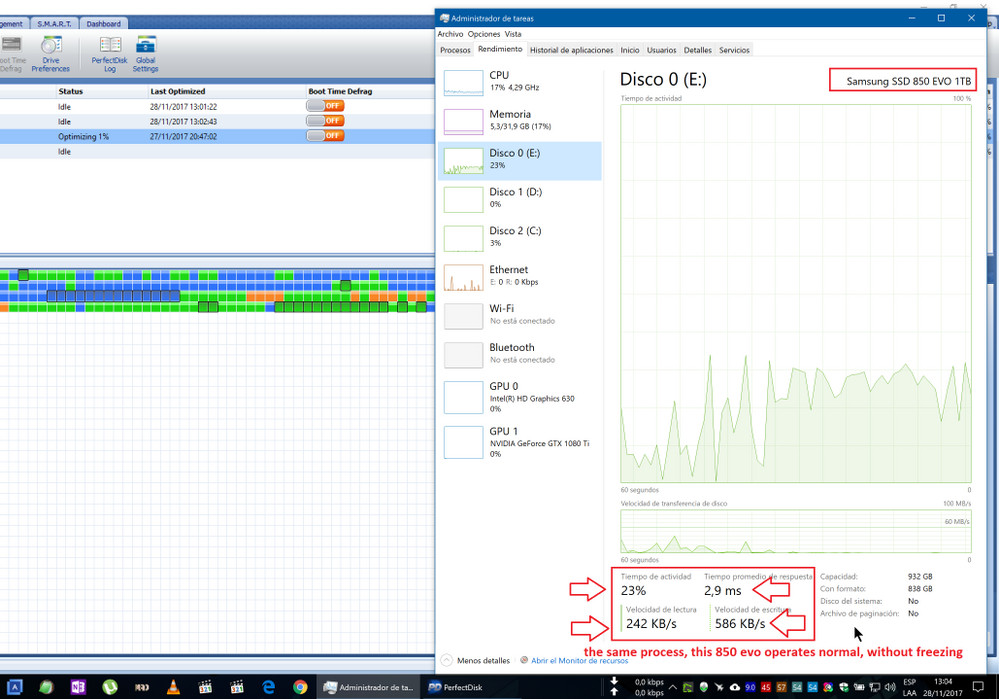Click the colorful wheel tray icon
999x699 pixels.
[828, 687]
